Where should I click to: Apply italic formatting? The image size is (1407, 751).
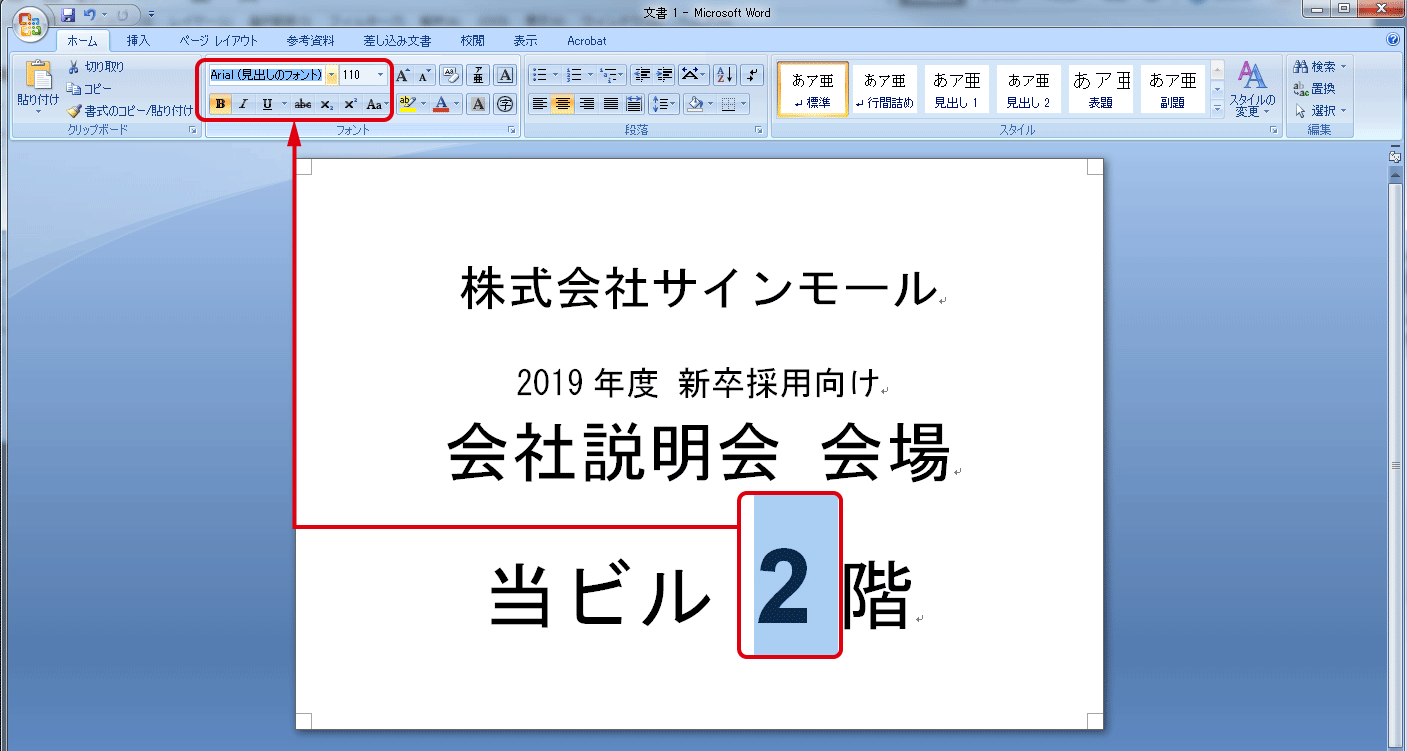point(241,104)
